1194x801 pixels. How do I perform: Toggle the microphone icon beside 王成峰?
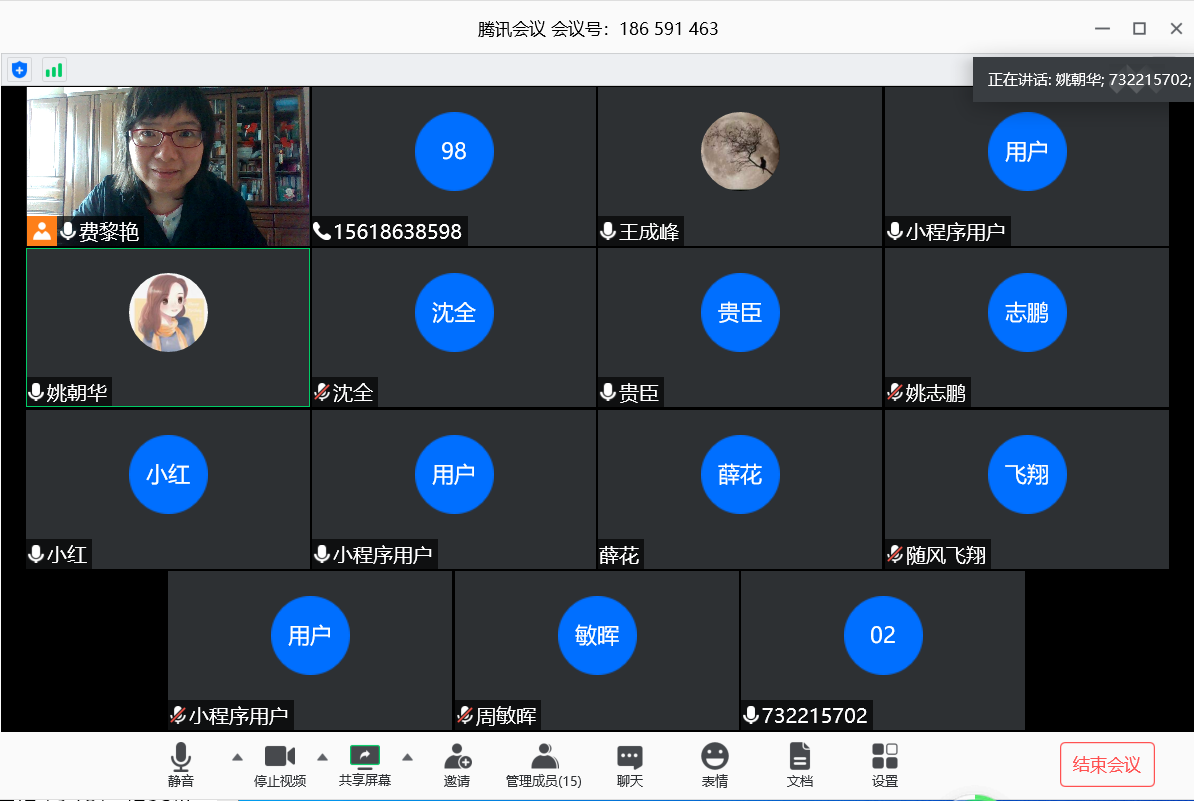point(607,231)
